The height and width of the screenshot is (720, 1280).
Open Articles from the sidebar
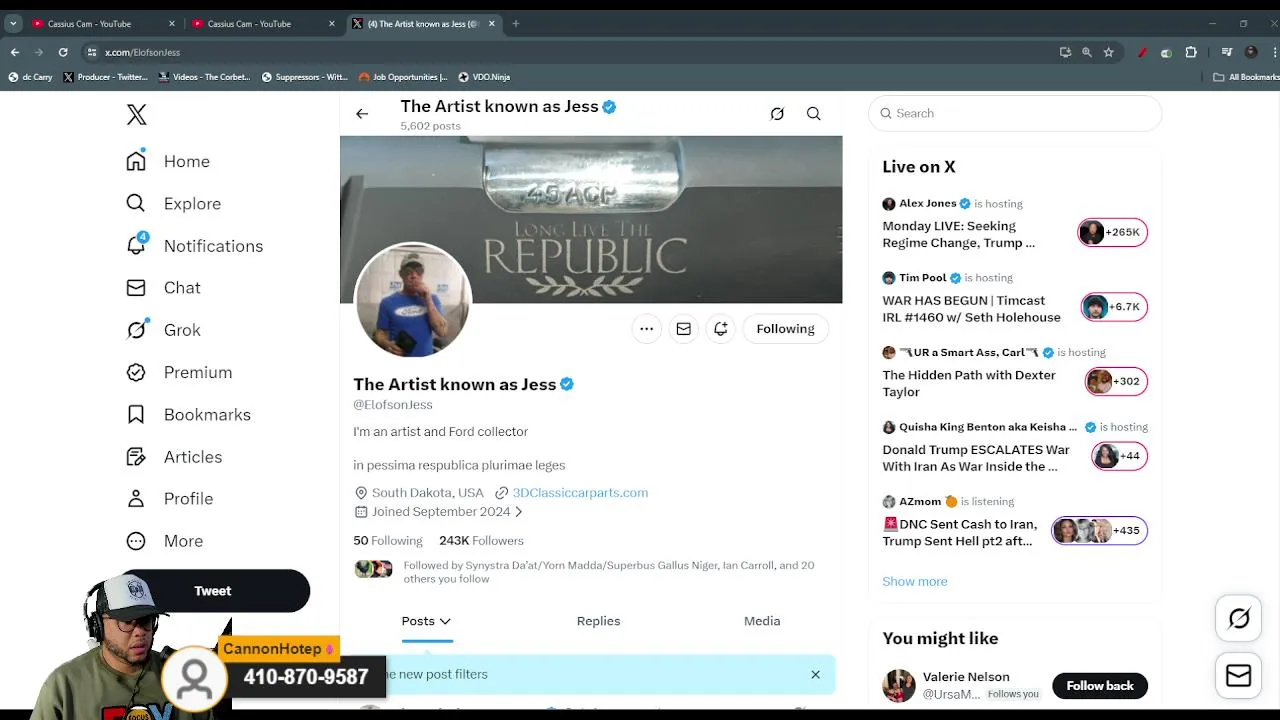tap(174, 456)
